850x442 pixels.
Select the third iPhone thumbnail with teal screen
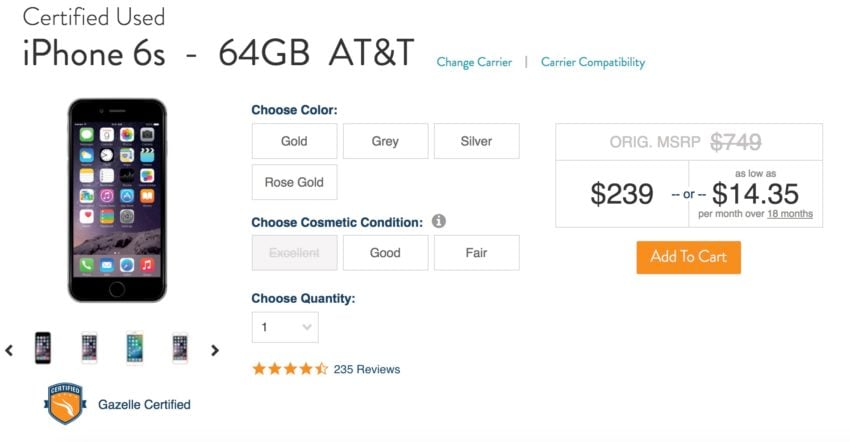coord(134,348)
